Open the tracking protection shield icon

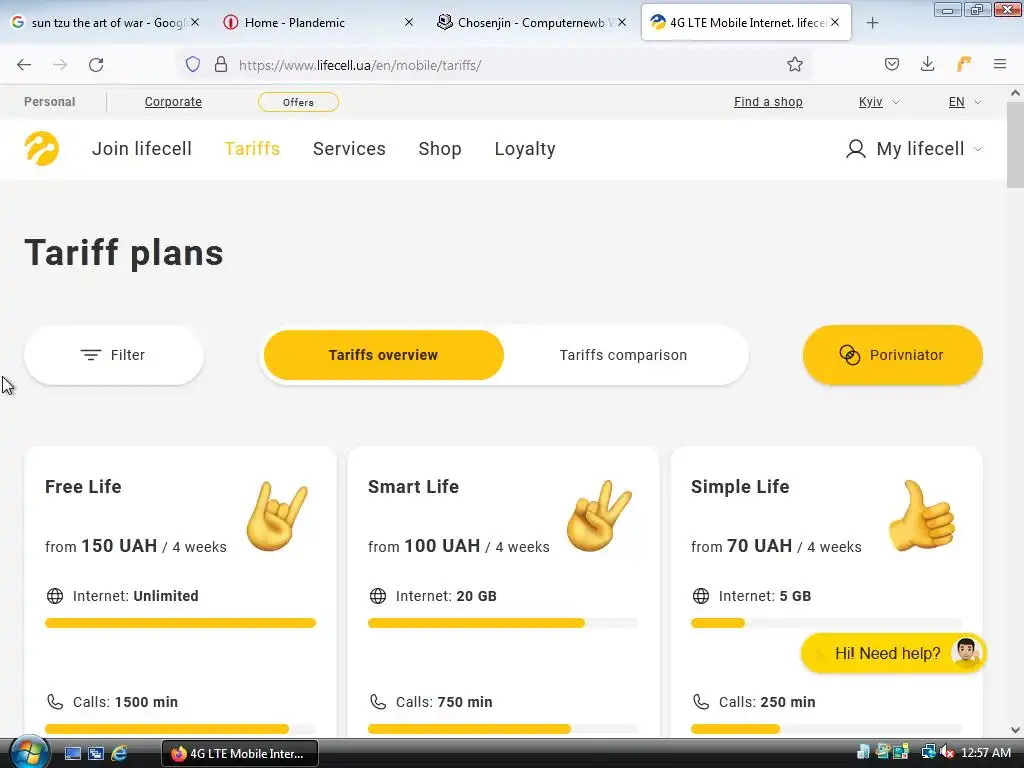tap(193, 65)
